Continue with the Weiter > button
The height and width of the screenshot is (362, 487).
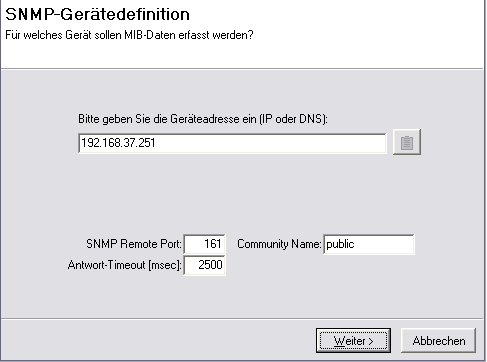[x=353, y=341]
